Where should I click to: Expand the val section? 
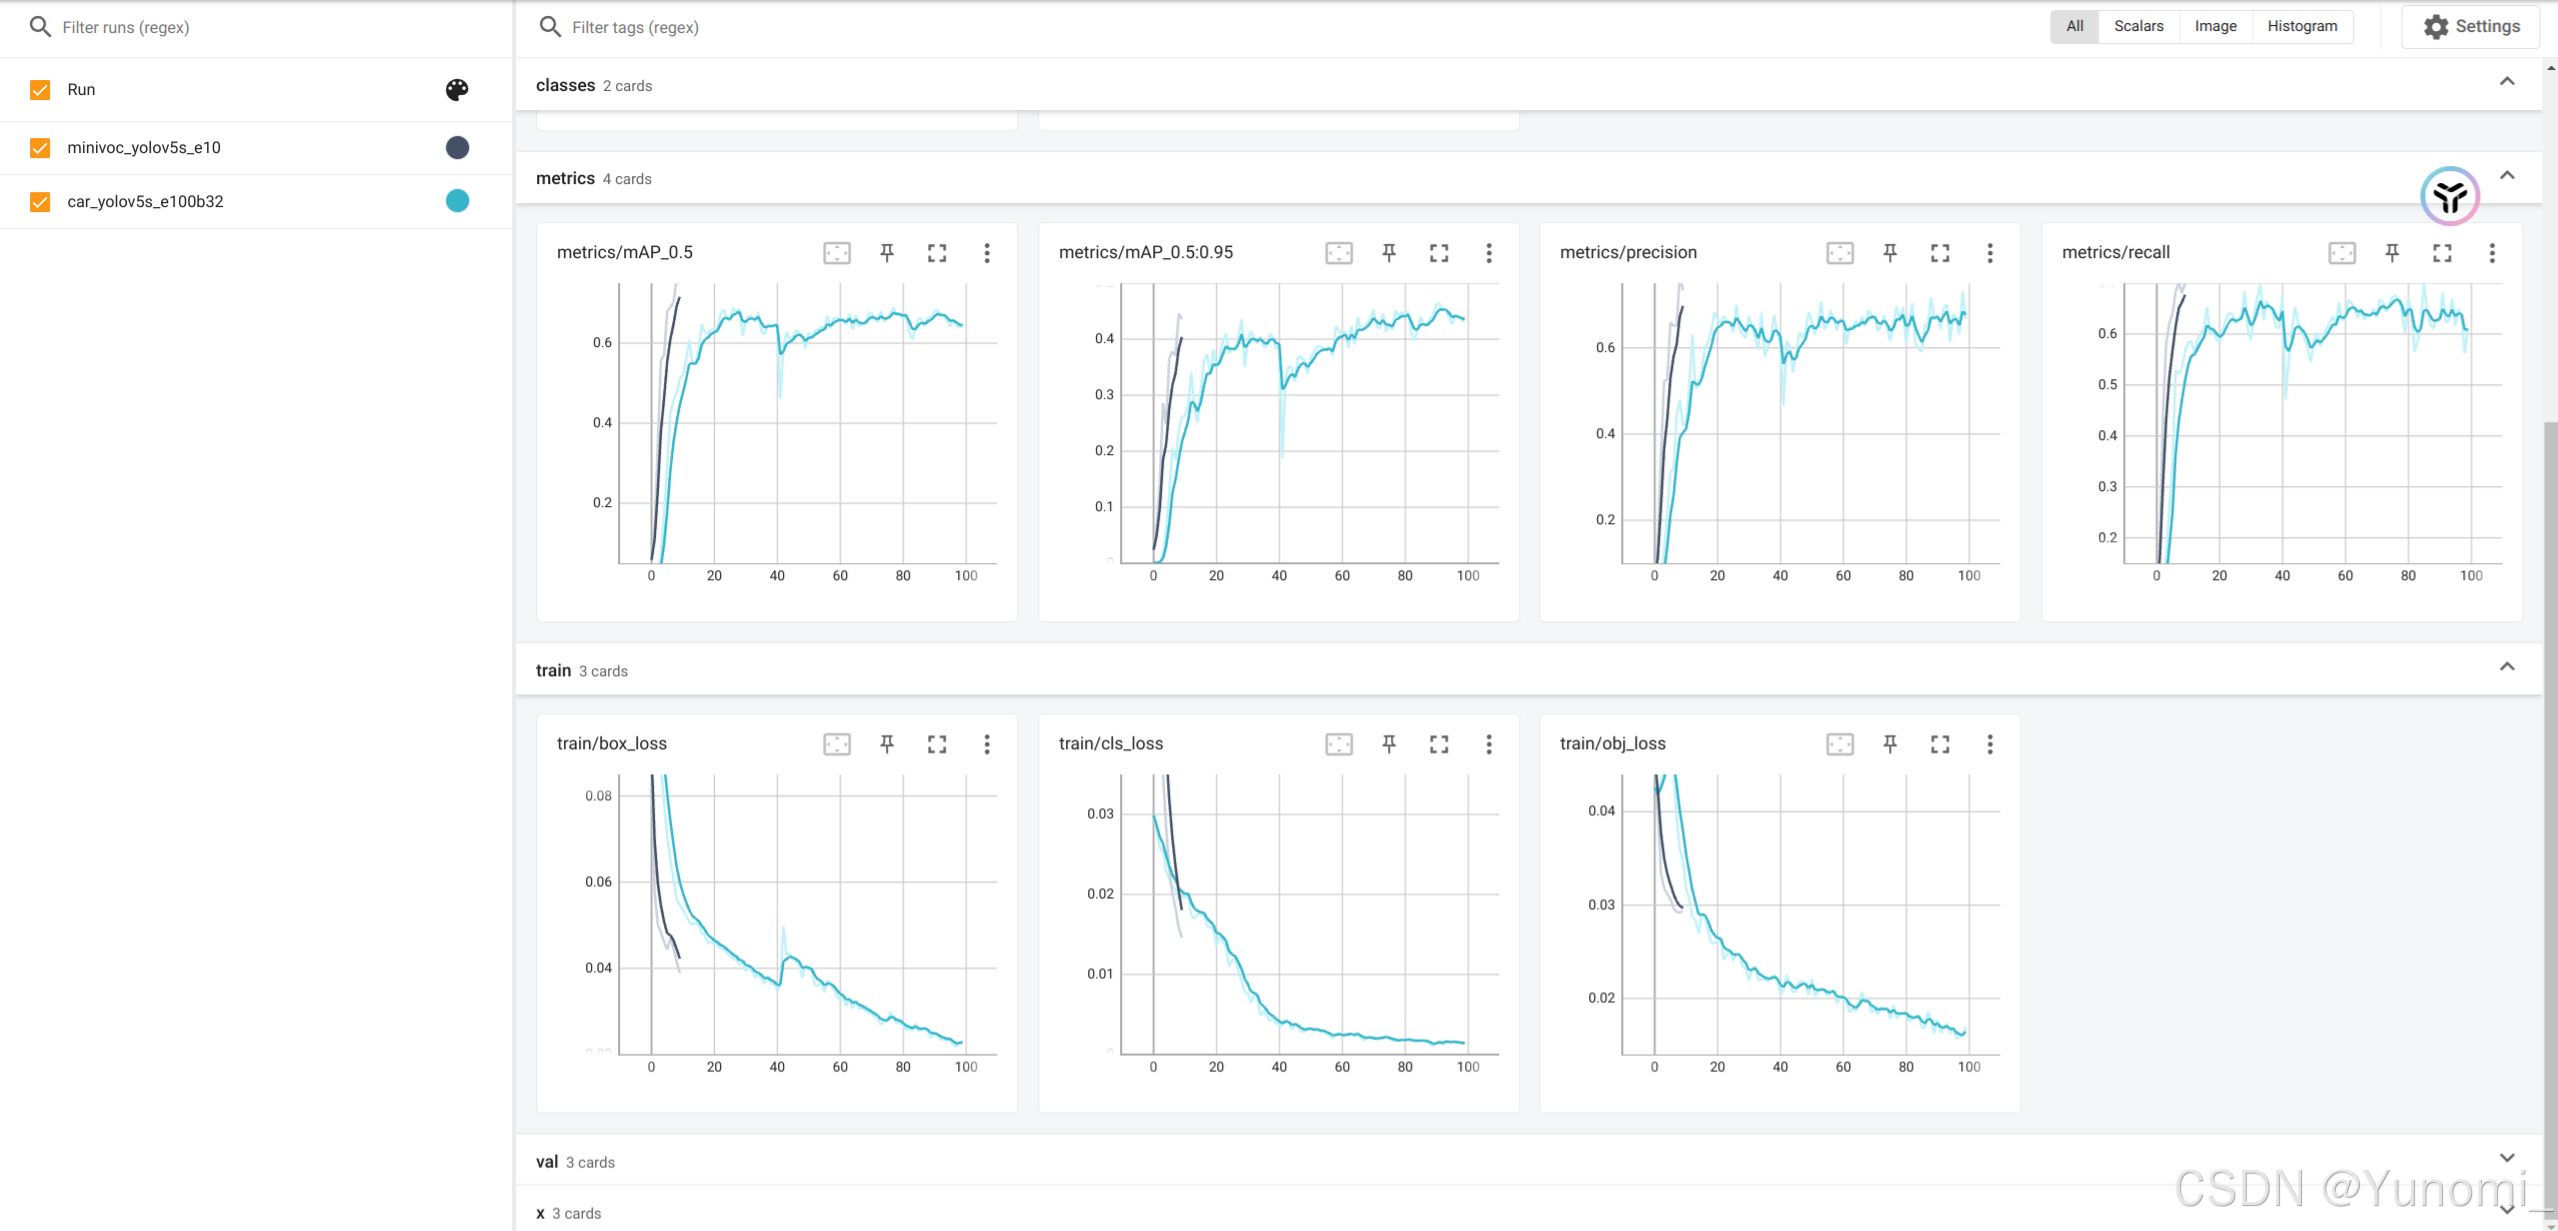click(x=2506, y=1158)
